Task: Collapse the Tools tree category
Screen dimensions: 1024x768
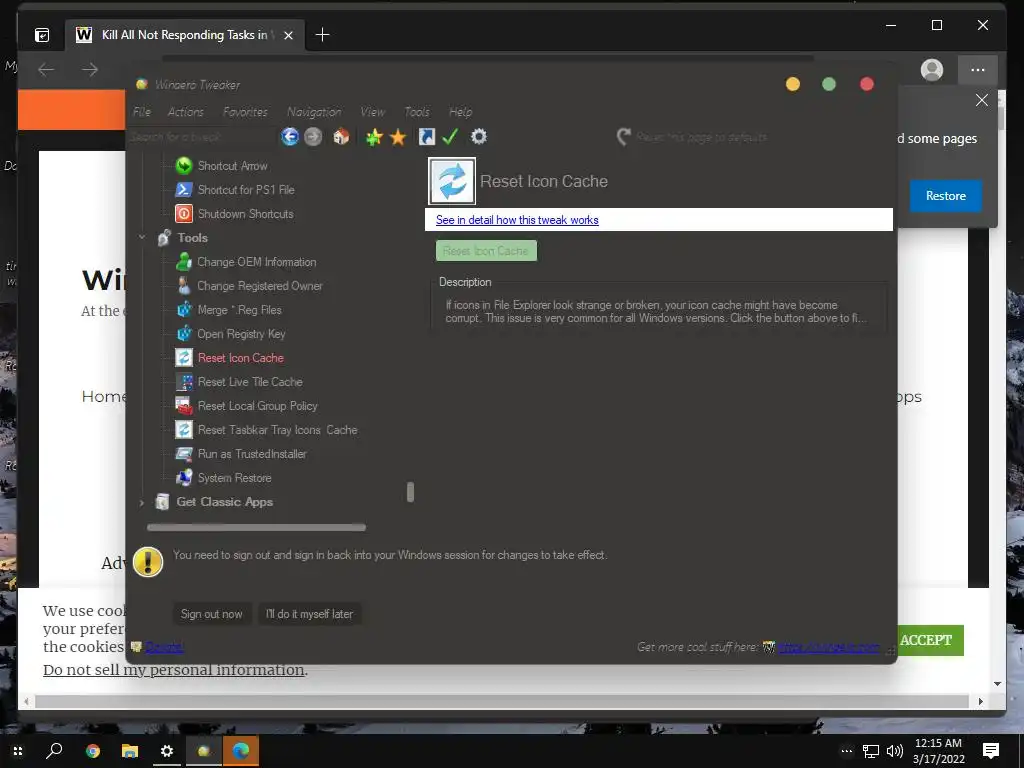Action: 142,238
